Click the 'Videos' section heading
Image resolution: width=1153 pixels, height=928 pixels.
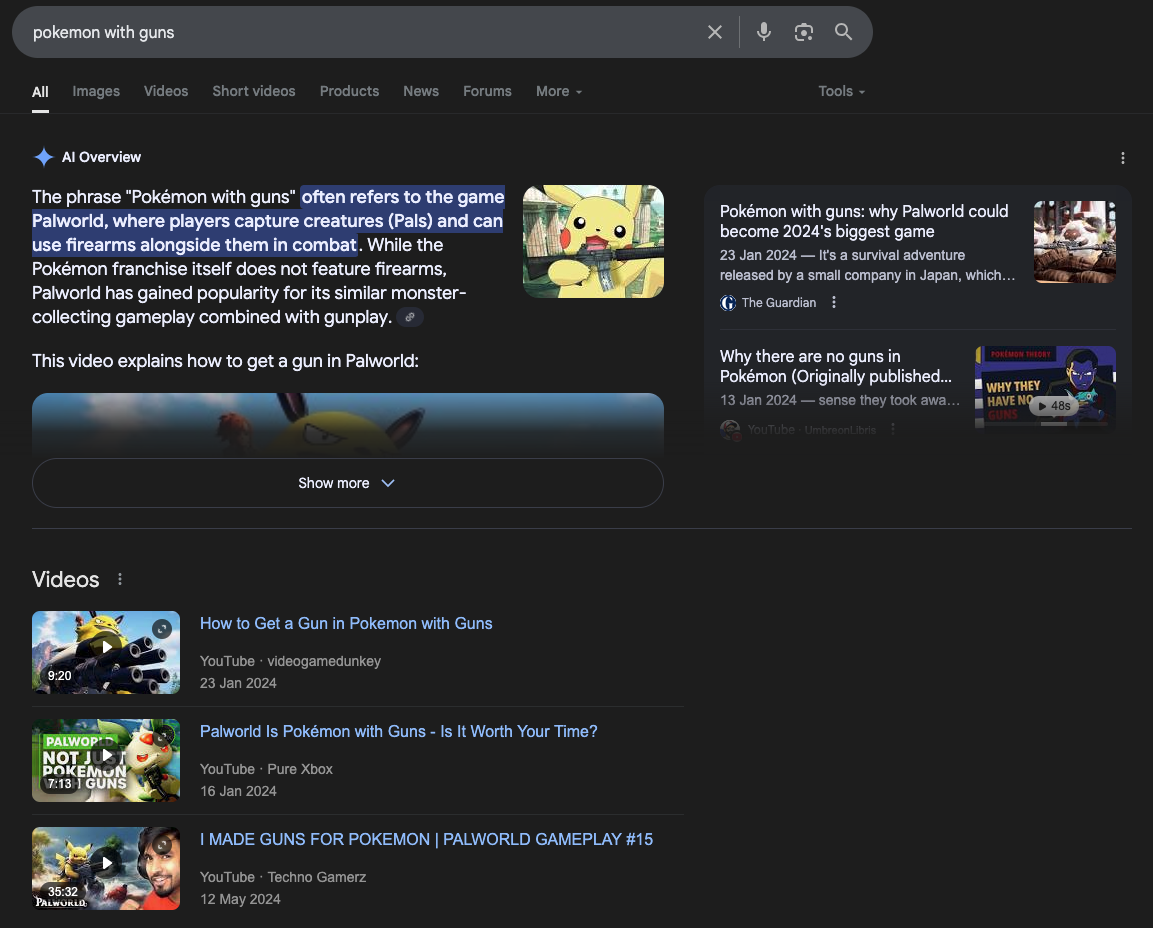[x=65, y=579]
